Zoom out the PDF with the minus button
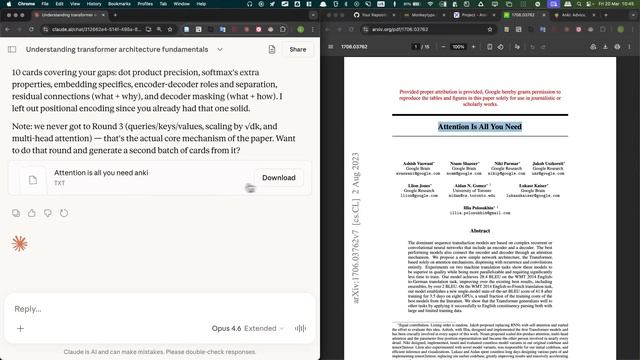Image resolution: width=640 pixels, height=360 pixels. [x=443, y=47]
